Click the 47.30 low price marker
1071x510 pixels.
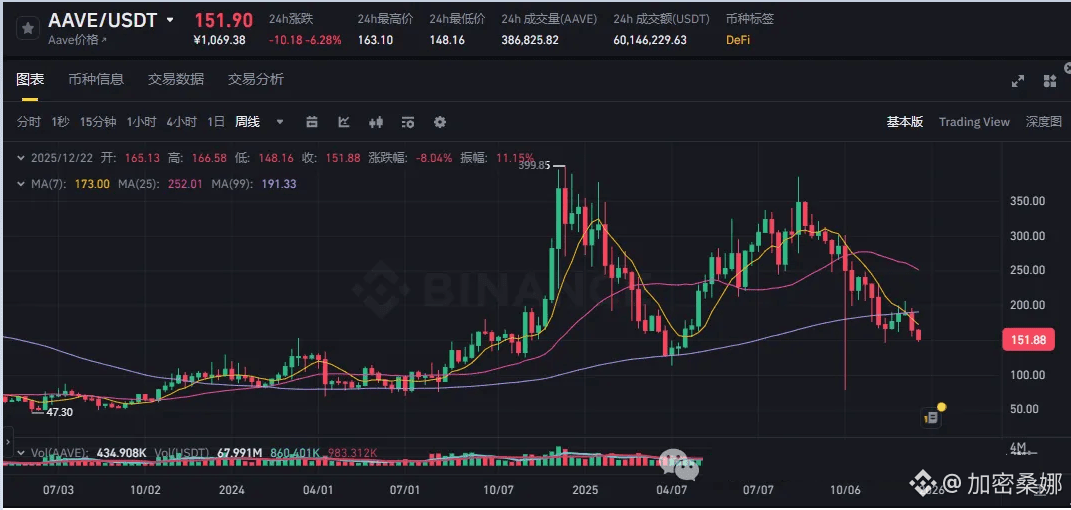(61, 412)
